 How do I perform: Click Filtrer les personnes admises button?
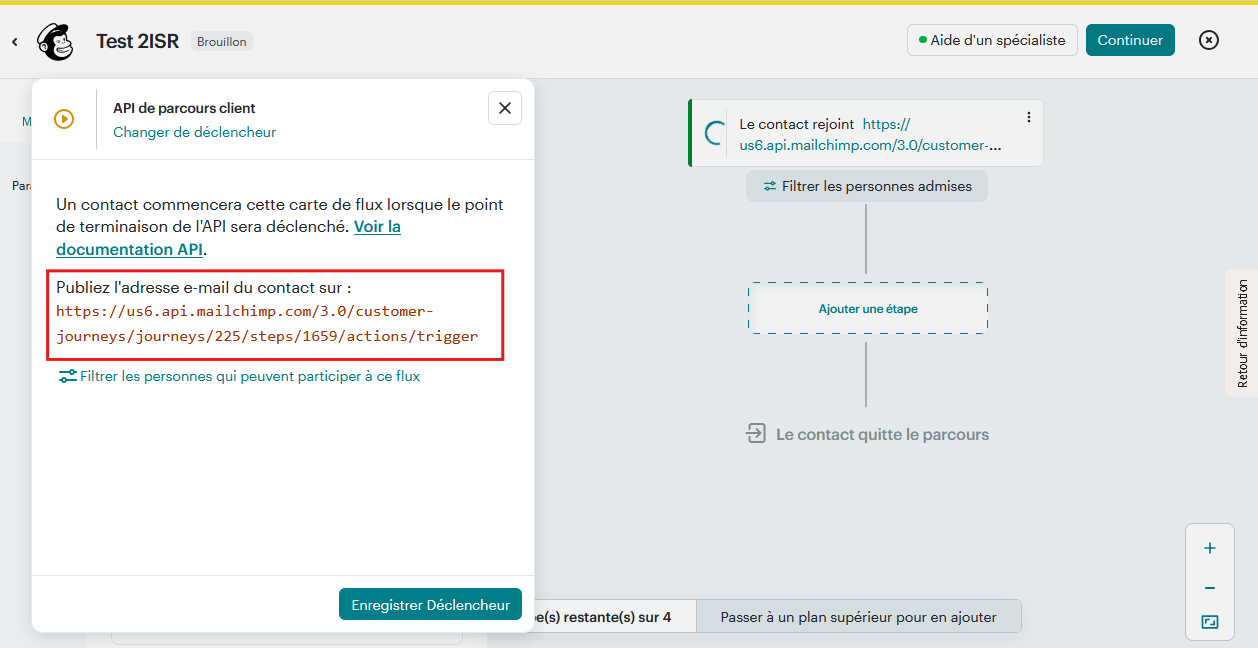(x=866, y=186)
